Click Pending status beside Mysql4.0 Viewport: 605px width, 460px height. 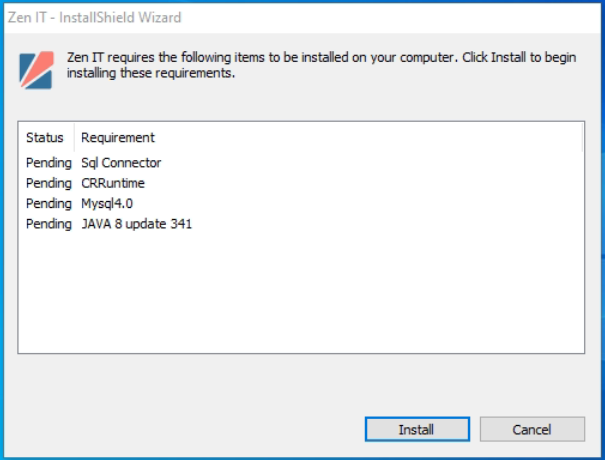click(x=49, y=204)
